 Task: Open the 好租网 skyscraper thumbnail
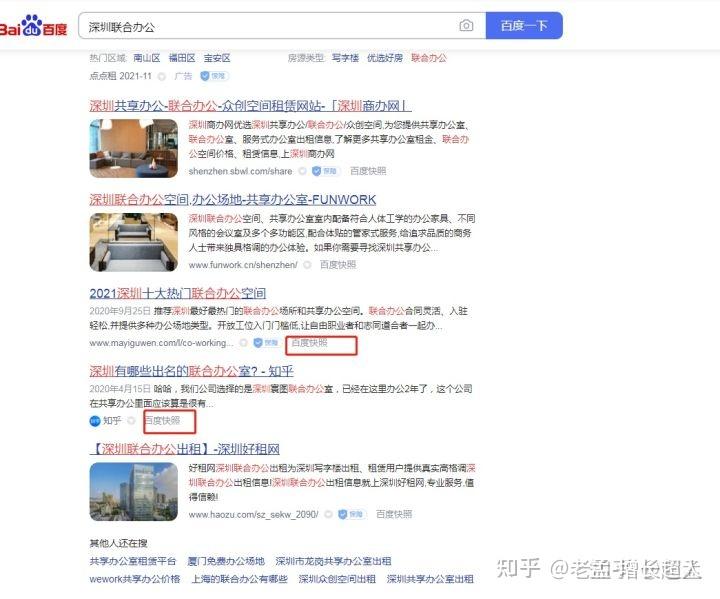click(134, 492)
